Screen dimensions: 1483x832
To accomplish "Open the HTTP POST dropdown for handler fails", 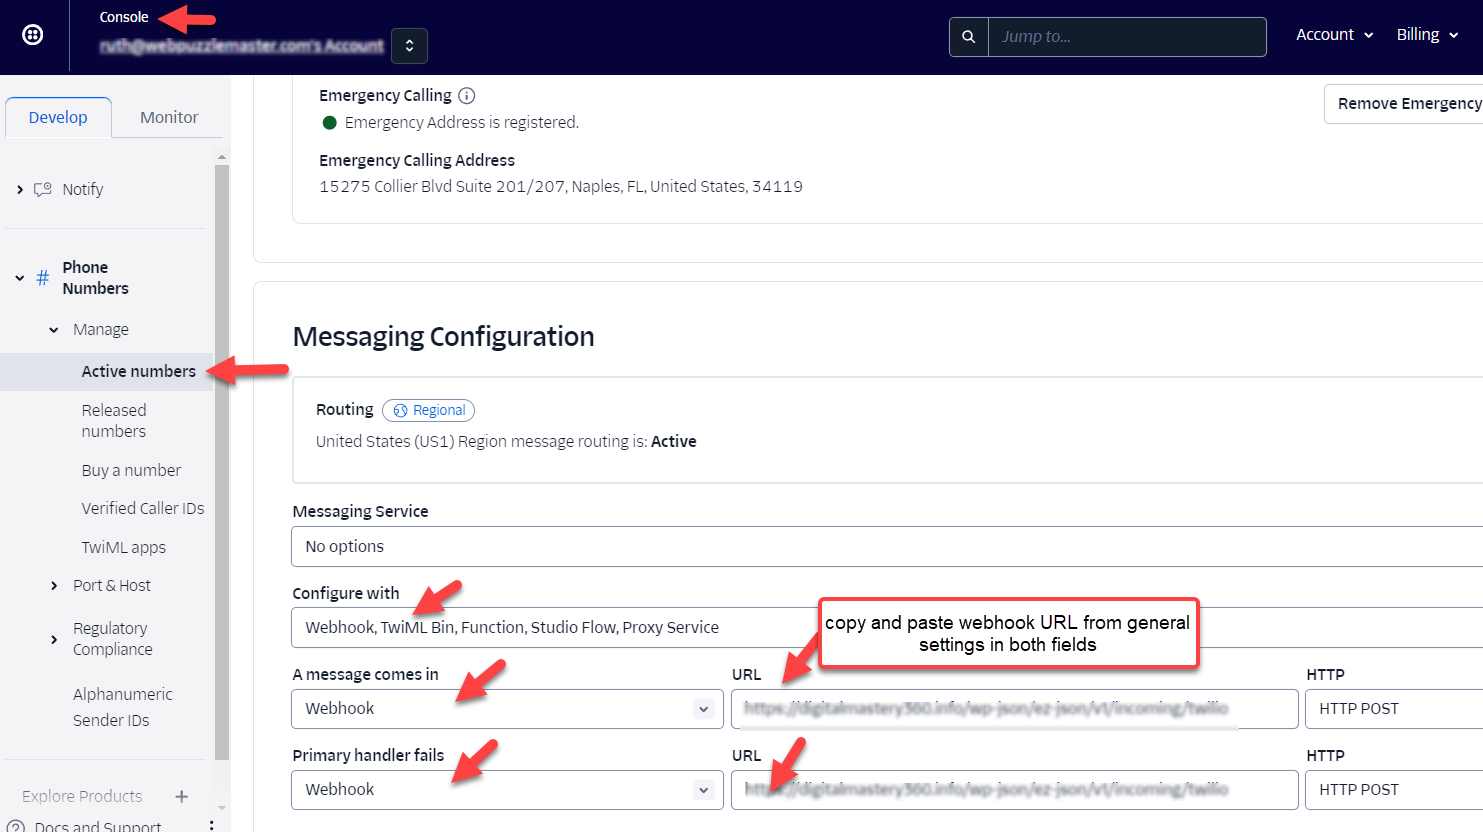I will click(1394, 789).
